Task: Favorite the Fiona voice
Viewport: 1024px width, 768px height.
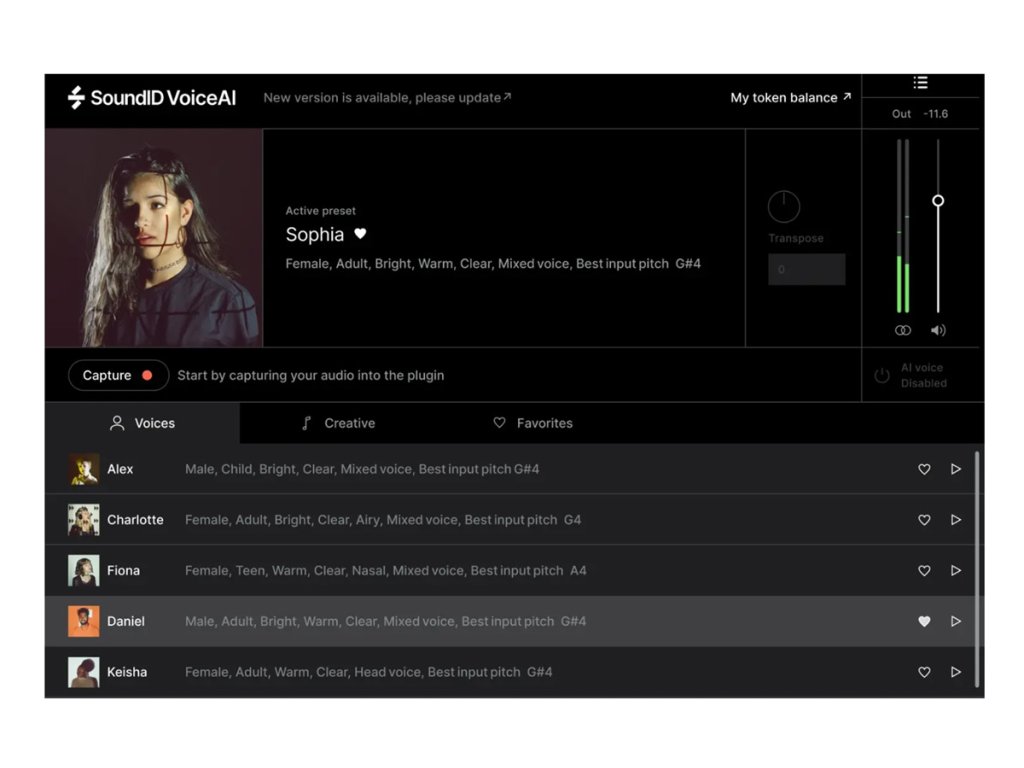Action: point(924,571)
